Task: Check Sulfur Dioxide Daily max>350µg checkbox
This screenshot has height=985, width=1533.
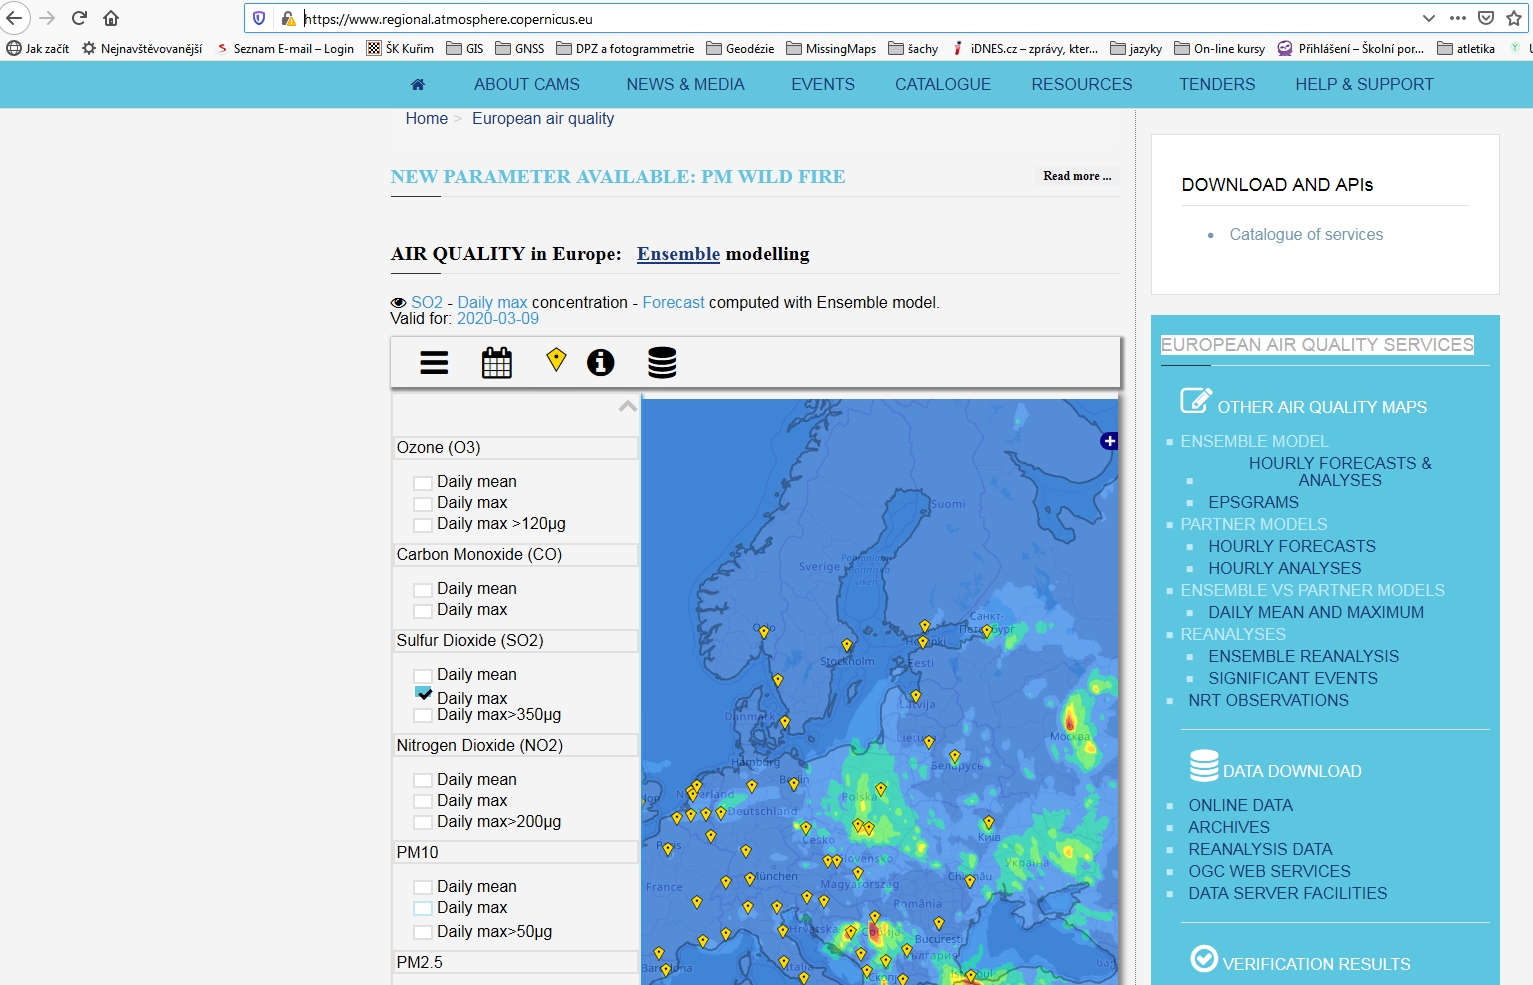Action: (423, 716)
